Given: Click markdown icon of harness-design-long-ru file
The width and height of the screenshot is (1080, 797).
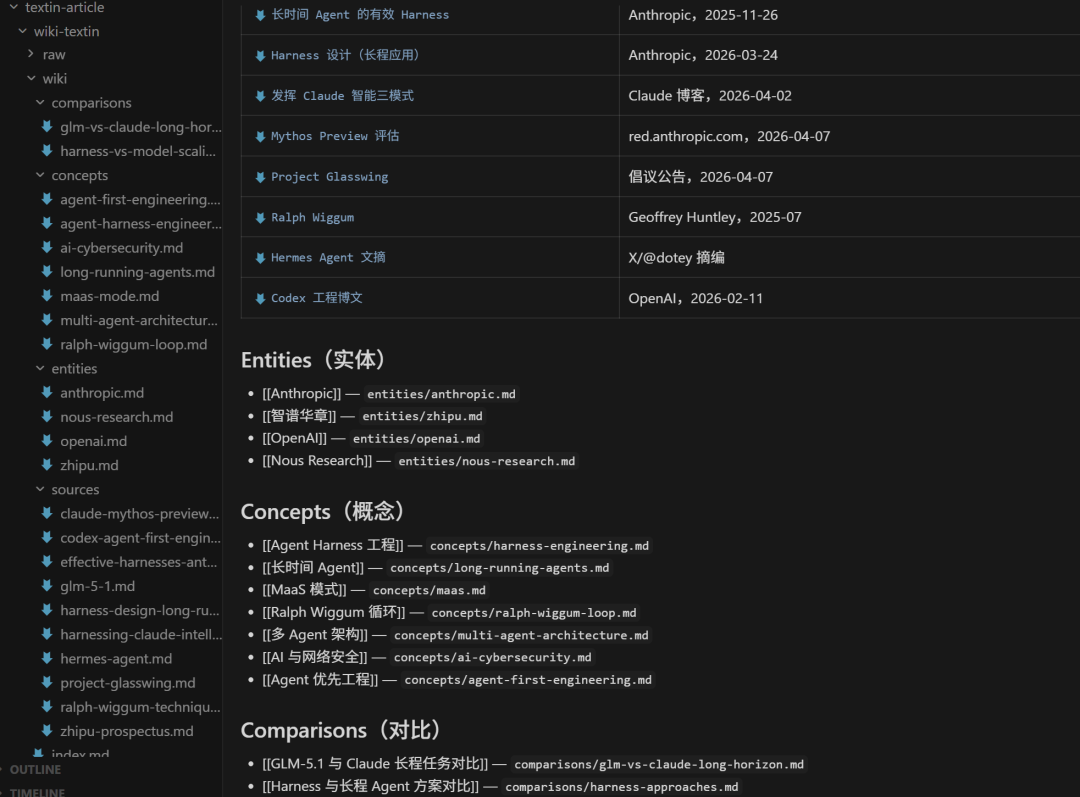Looking at the screenshot, I should tap(47, 610).
